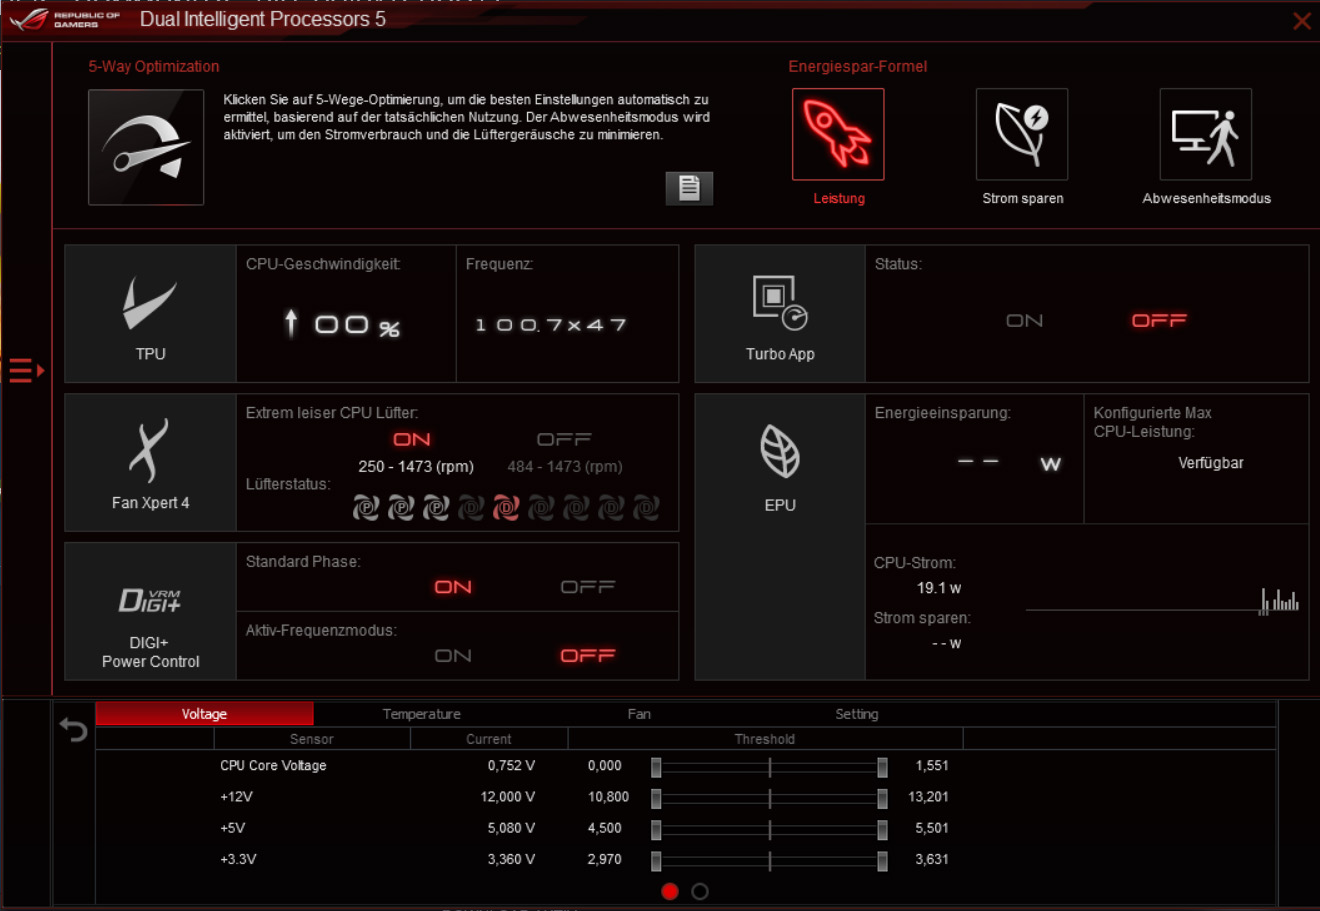Click CPU Core Voltage lower threshold handle
Image resolution: width=1320 pixels, height=911 pixels.
point(656,767)
